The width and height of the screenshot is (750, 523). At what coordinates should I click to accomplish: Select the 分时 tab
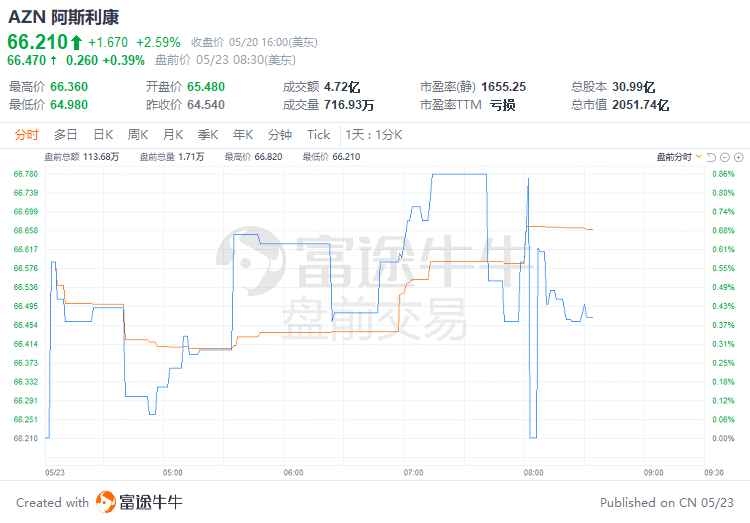[26, 135]
